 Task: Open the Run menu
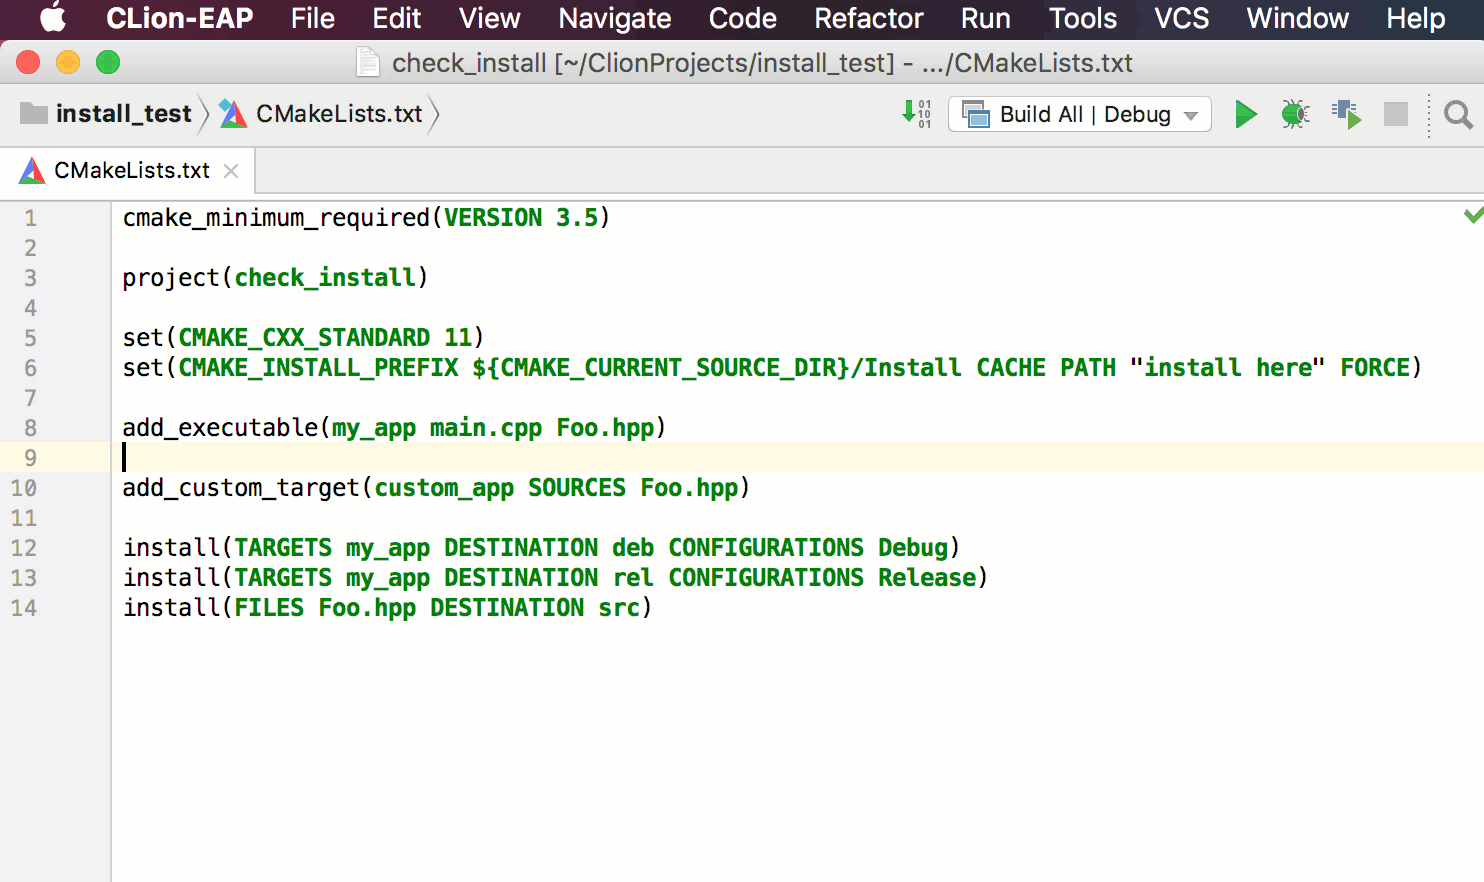point(985,18)
